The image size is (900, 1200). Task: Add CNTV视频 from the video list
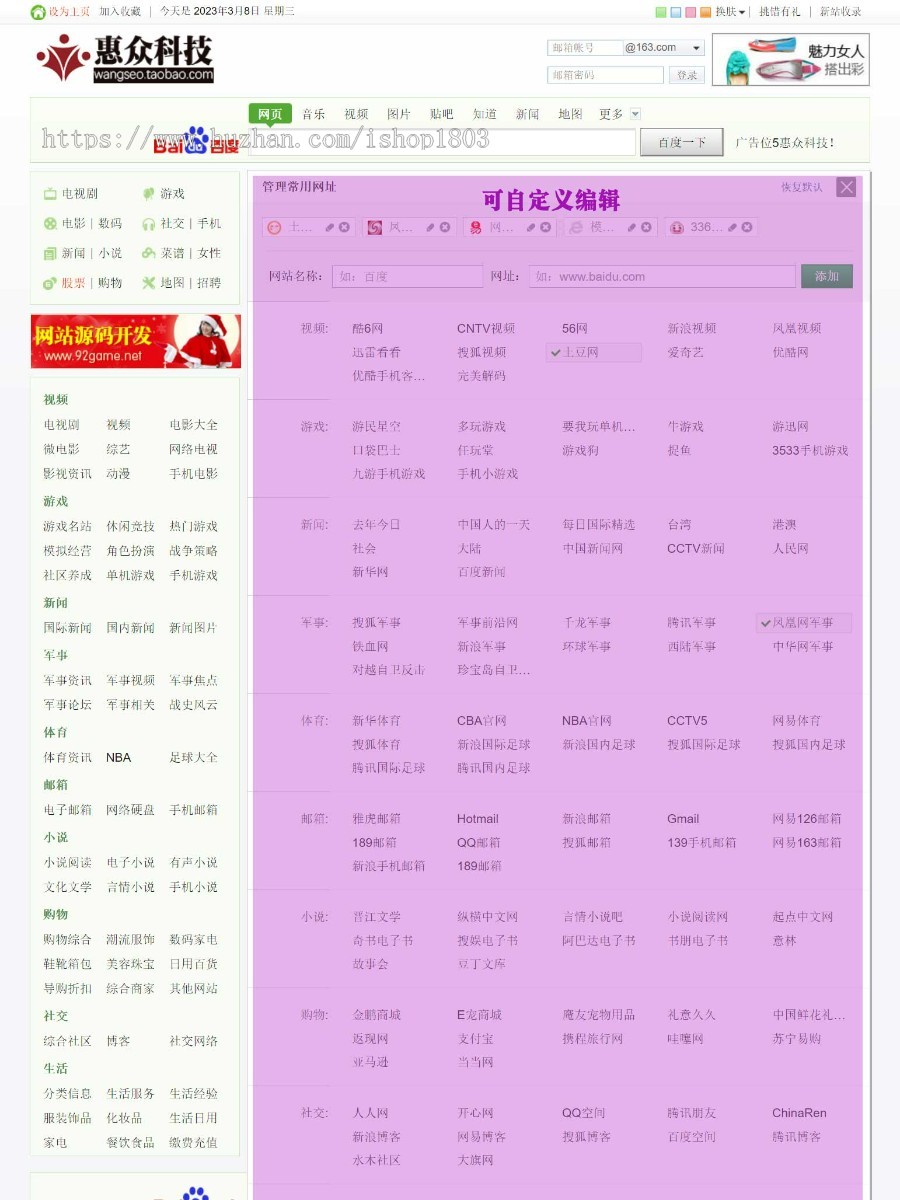(x=486, y=328)
